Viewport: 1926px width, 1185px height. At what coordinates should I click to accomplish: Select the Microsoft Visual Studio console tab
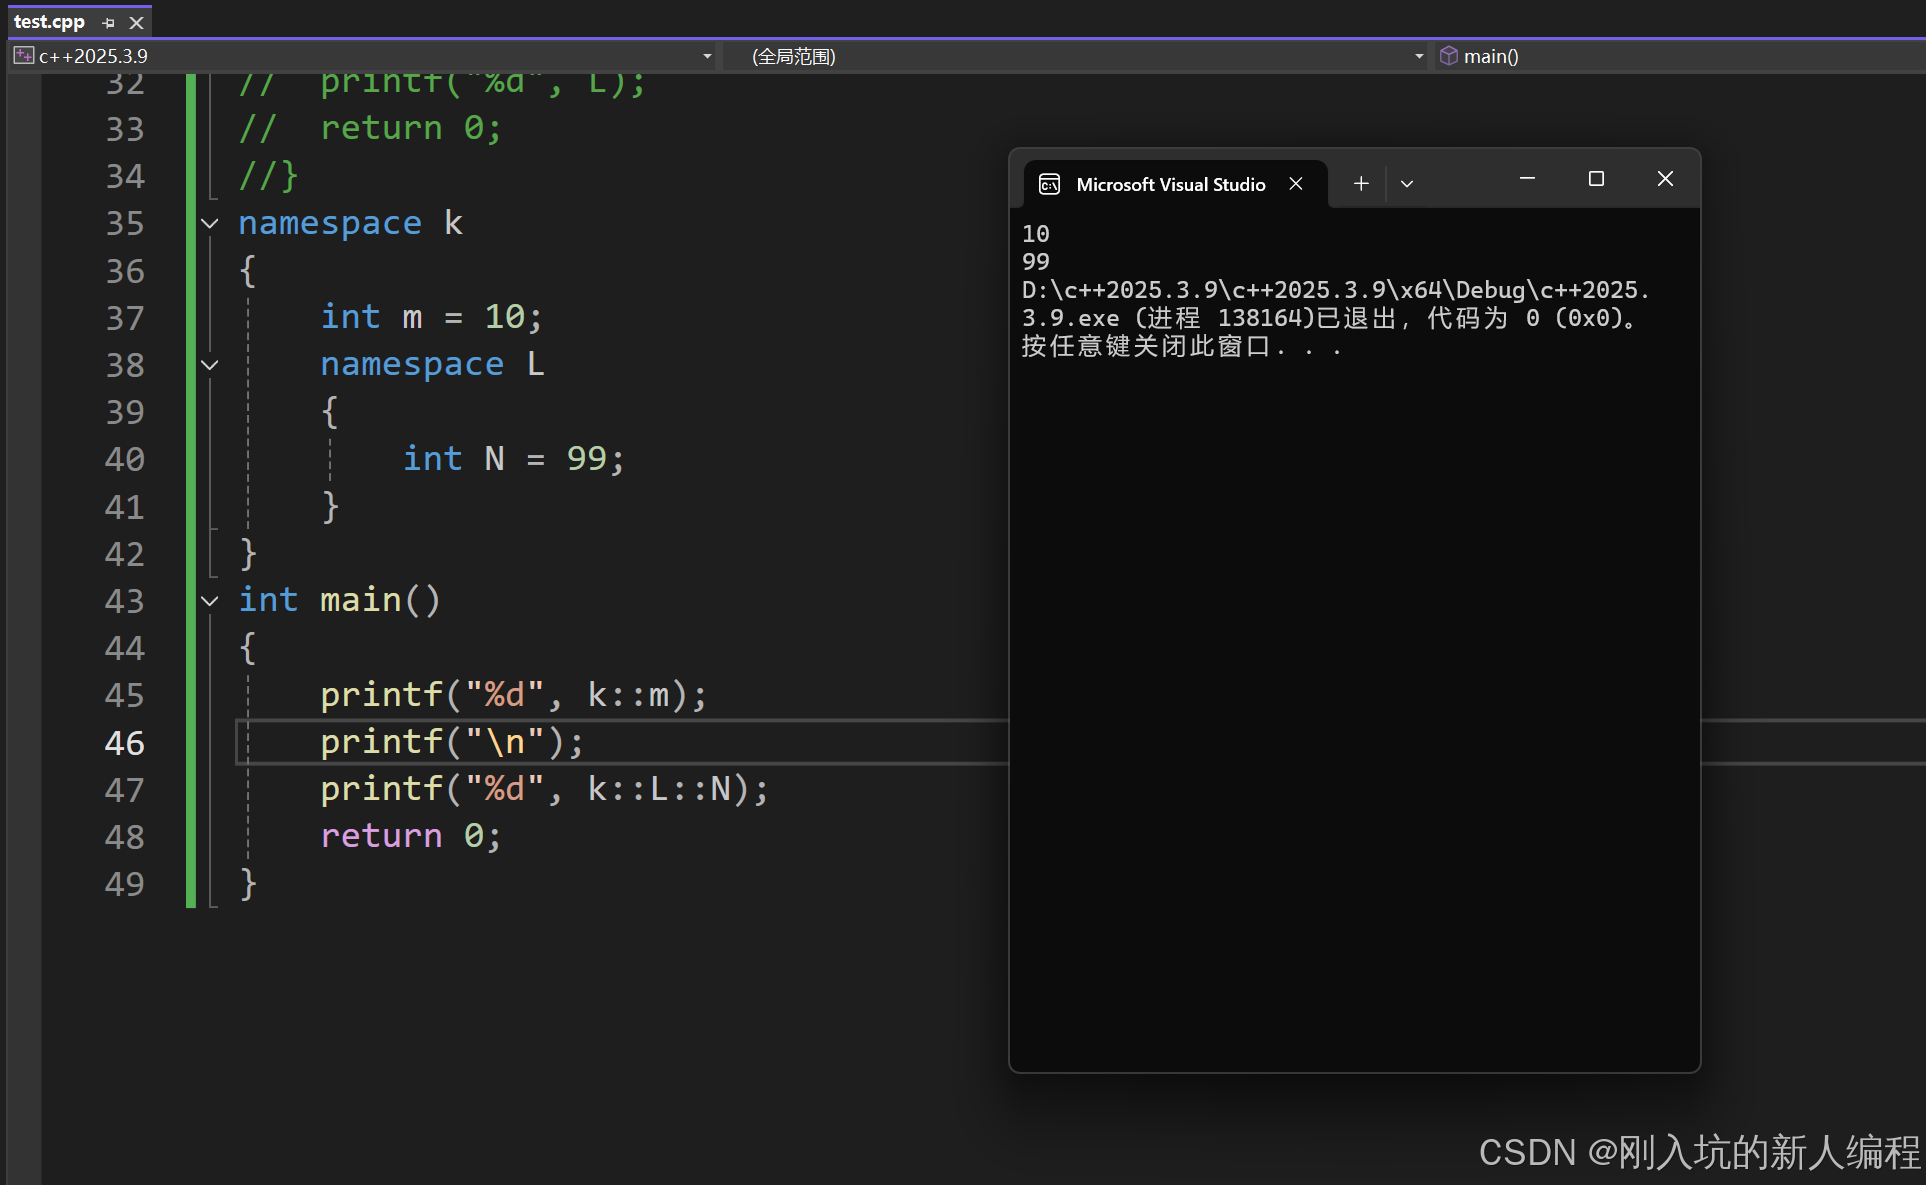[1170, 184]
